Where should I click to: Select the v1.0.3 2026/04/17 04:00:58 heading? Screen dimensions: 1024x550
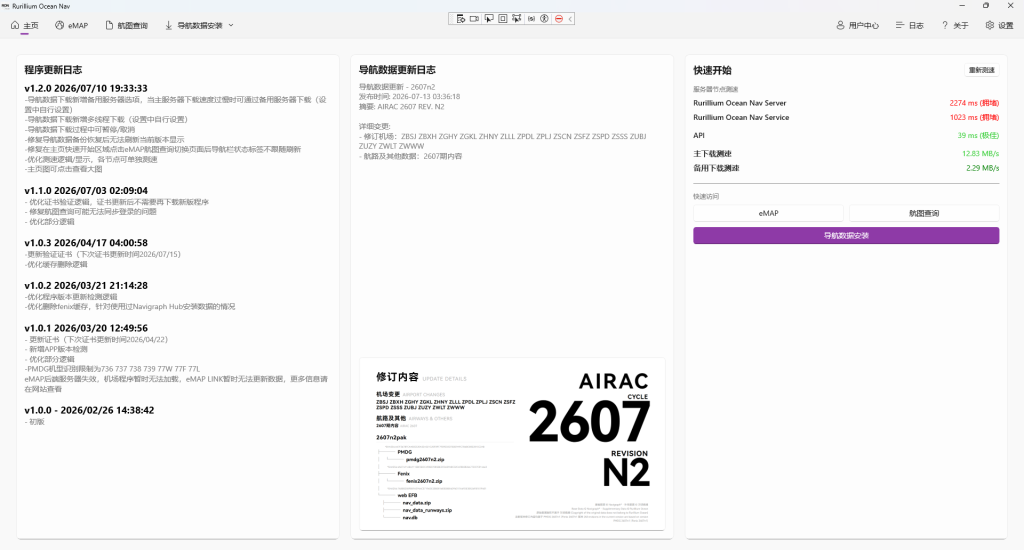pos(86,242)
